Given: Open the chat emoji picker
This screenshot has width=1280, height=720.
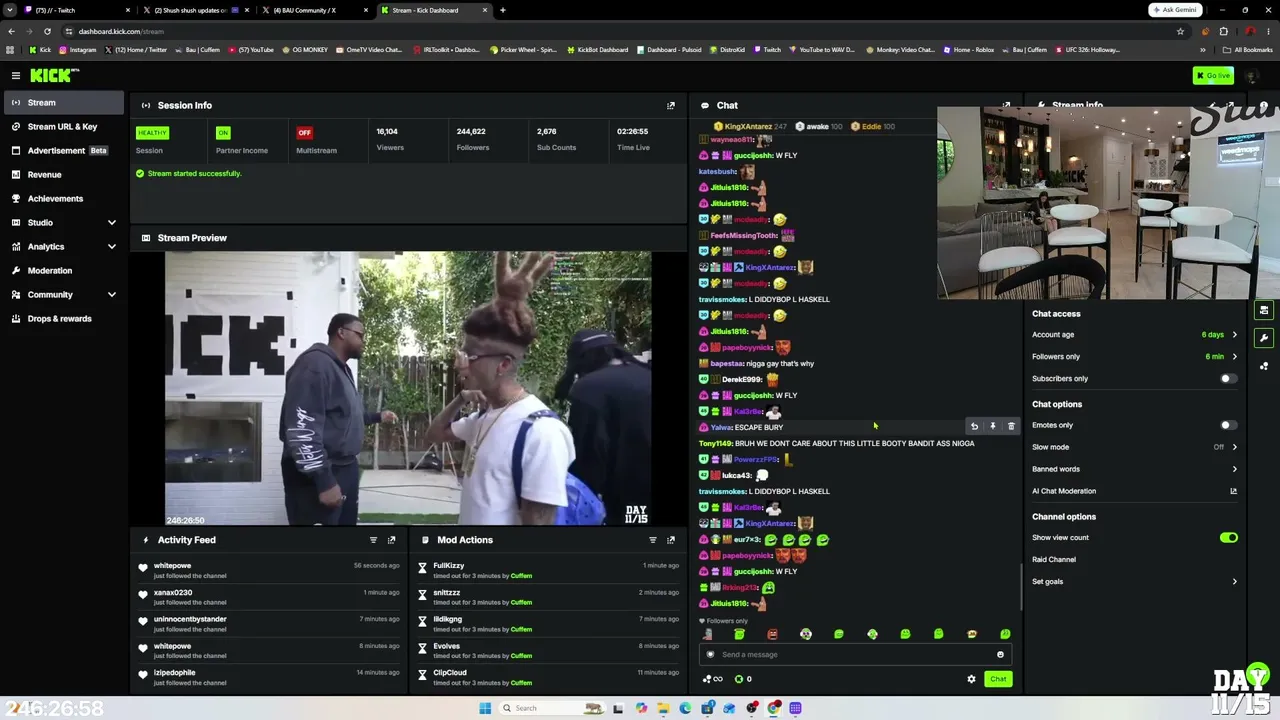Looking at the screenshot, I should (1000, 655).
